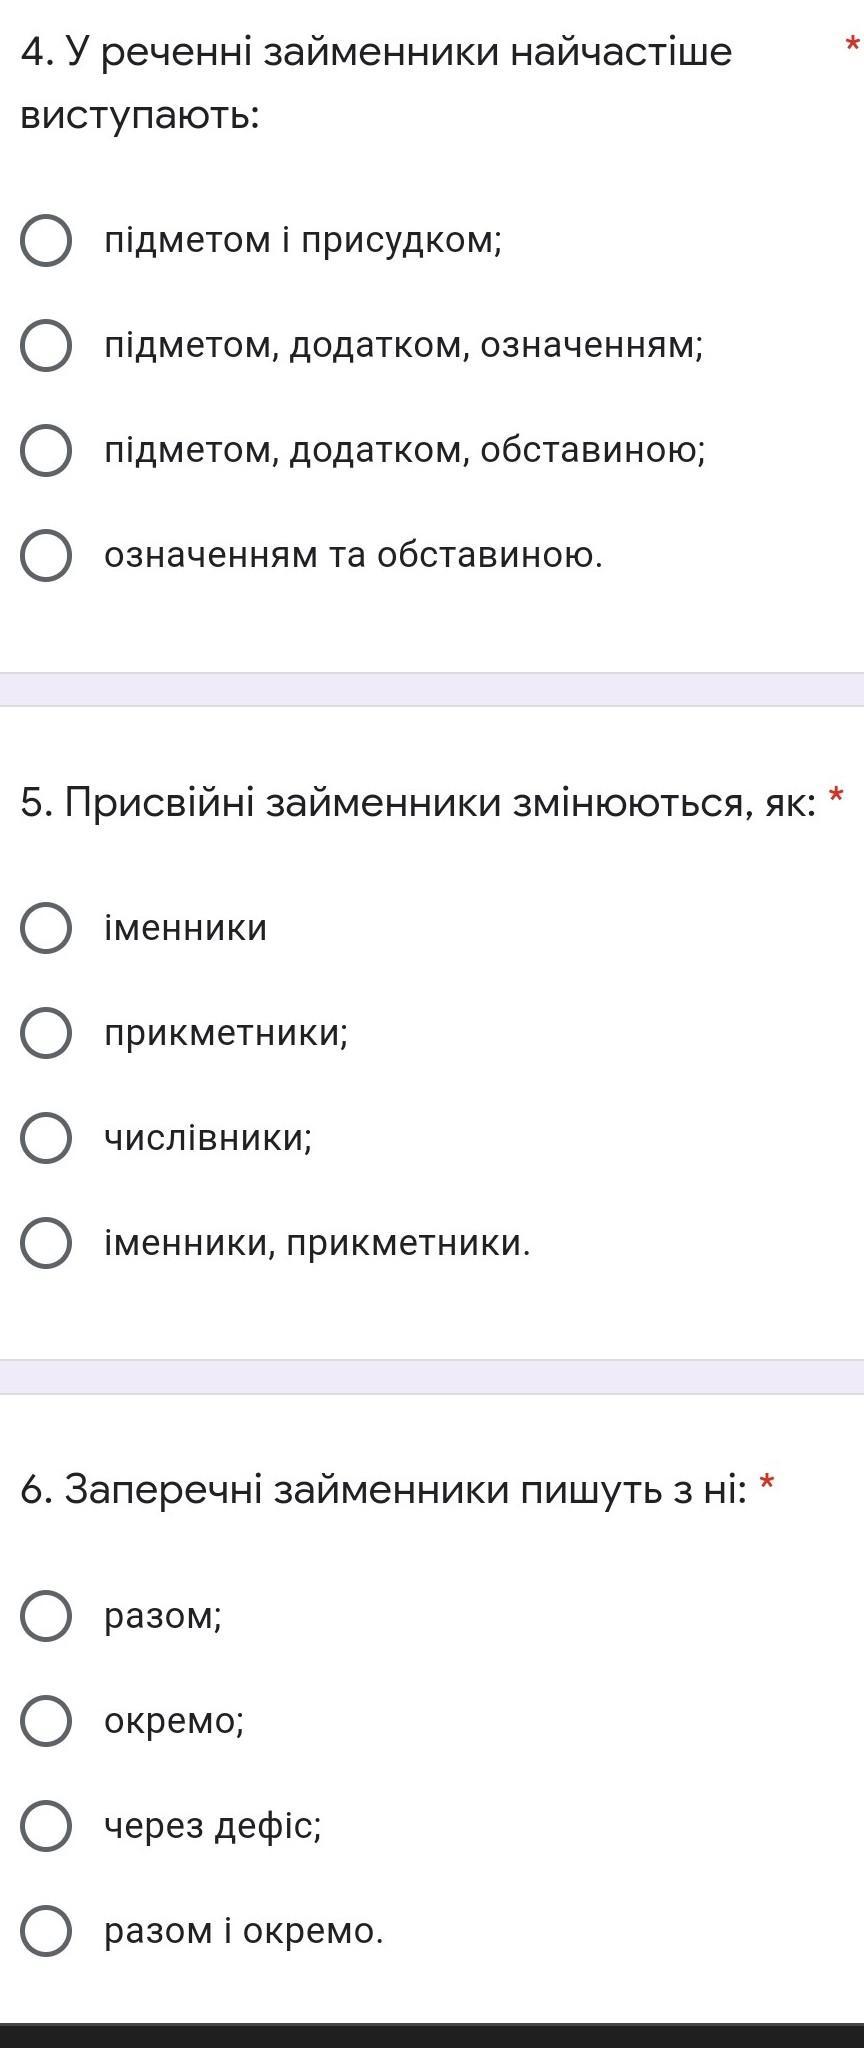The height and width of the screenshot is (2048, 864).
Task: Mark "означенням та обставиною." as answer
Action: (x=46, y=555)
